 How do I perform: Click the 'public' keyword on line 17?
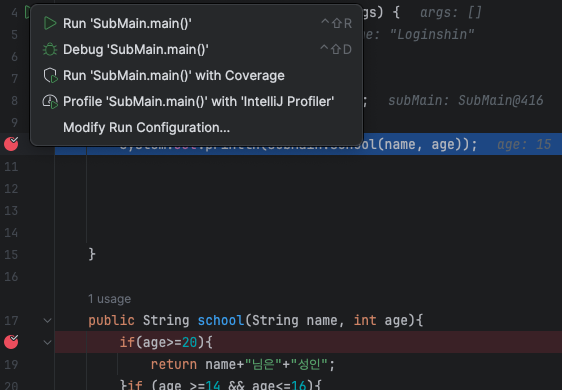click(111, 320)
